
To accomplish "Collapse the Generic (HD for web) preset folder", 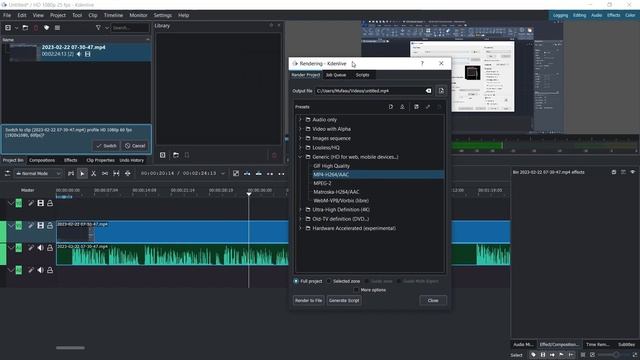I will coord(300,157).
